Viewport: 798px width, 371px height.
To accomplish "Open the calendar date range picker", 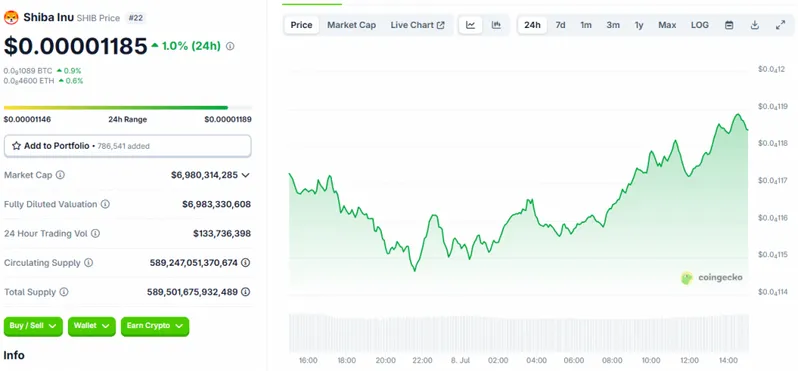I will point(729,25).
